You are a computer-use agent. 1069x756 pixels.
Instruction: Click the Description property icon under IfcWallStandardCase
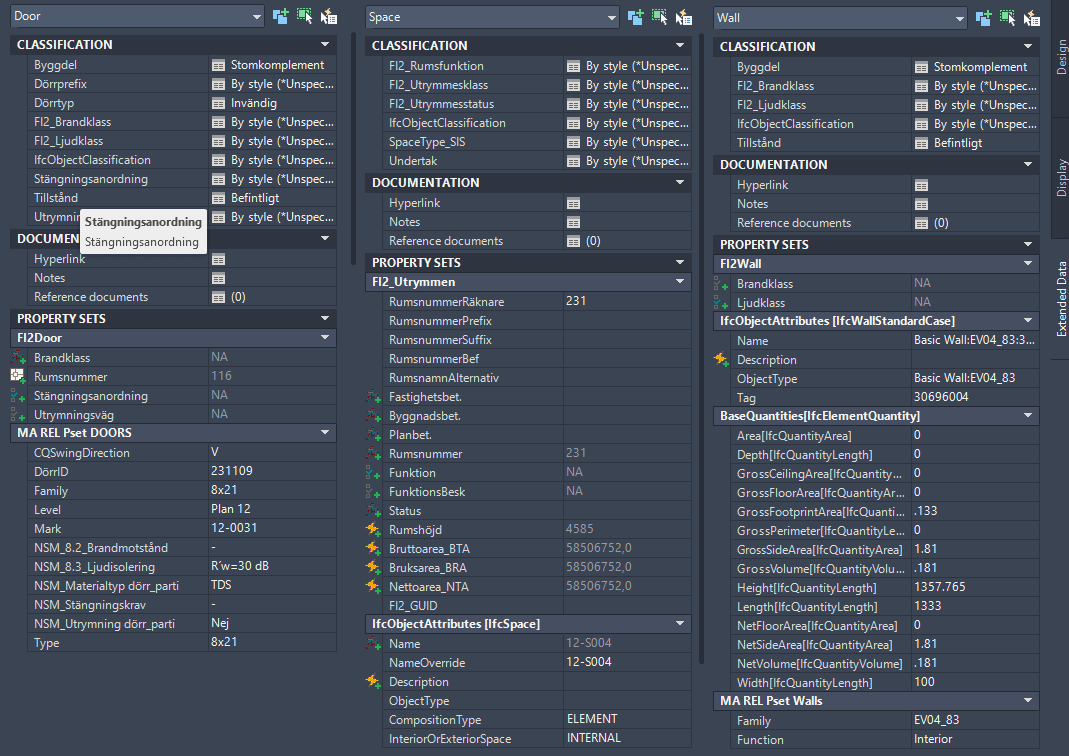pyautogui.click(x=721, y=359)
